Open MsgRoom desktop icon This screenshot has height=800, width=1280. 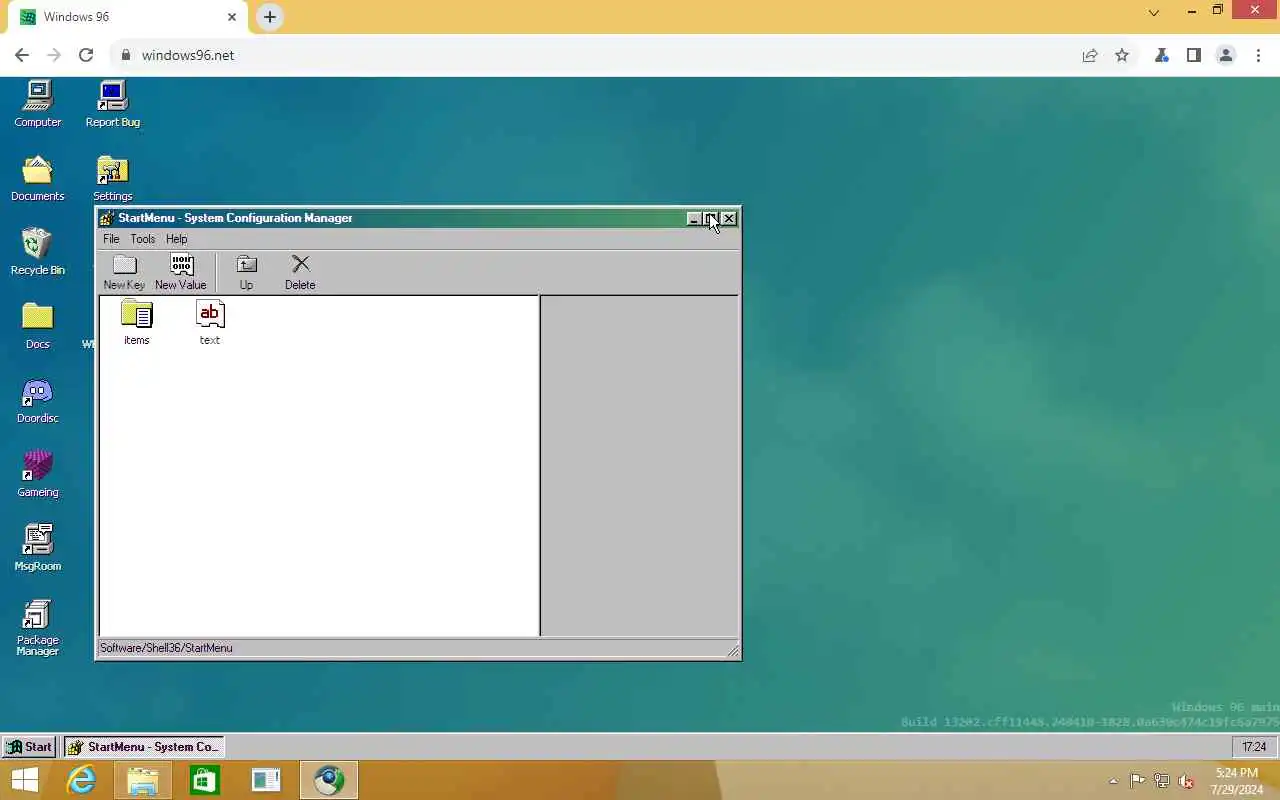coord(38,548)
